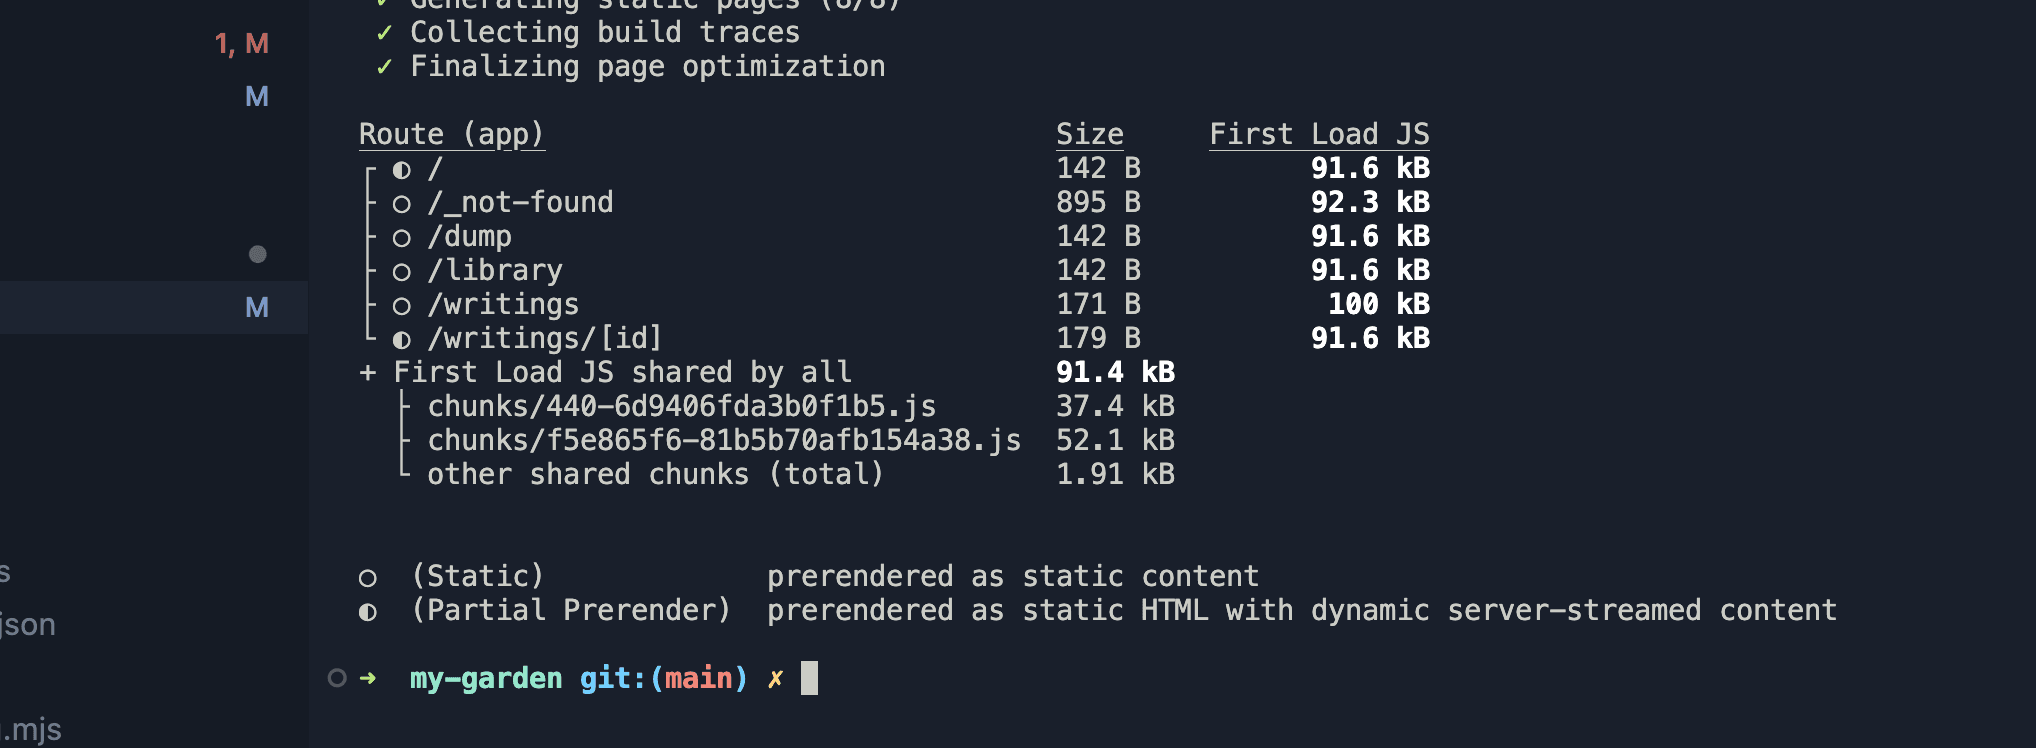The height and width of the screenshot is (748, 2036).
Task: Click the circle beside /library route
Action: pyautogui.click(x=401, y=272)
